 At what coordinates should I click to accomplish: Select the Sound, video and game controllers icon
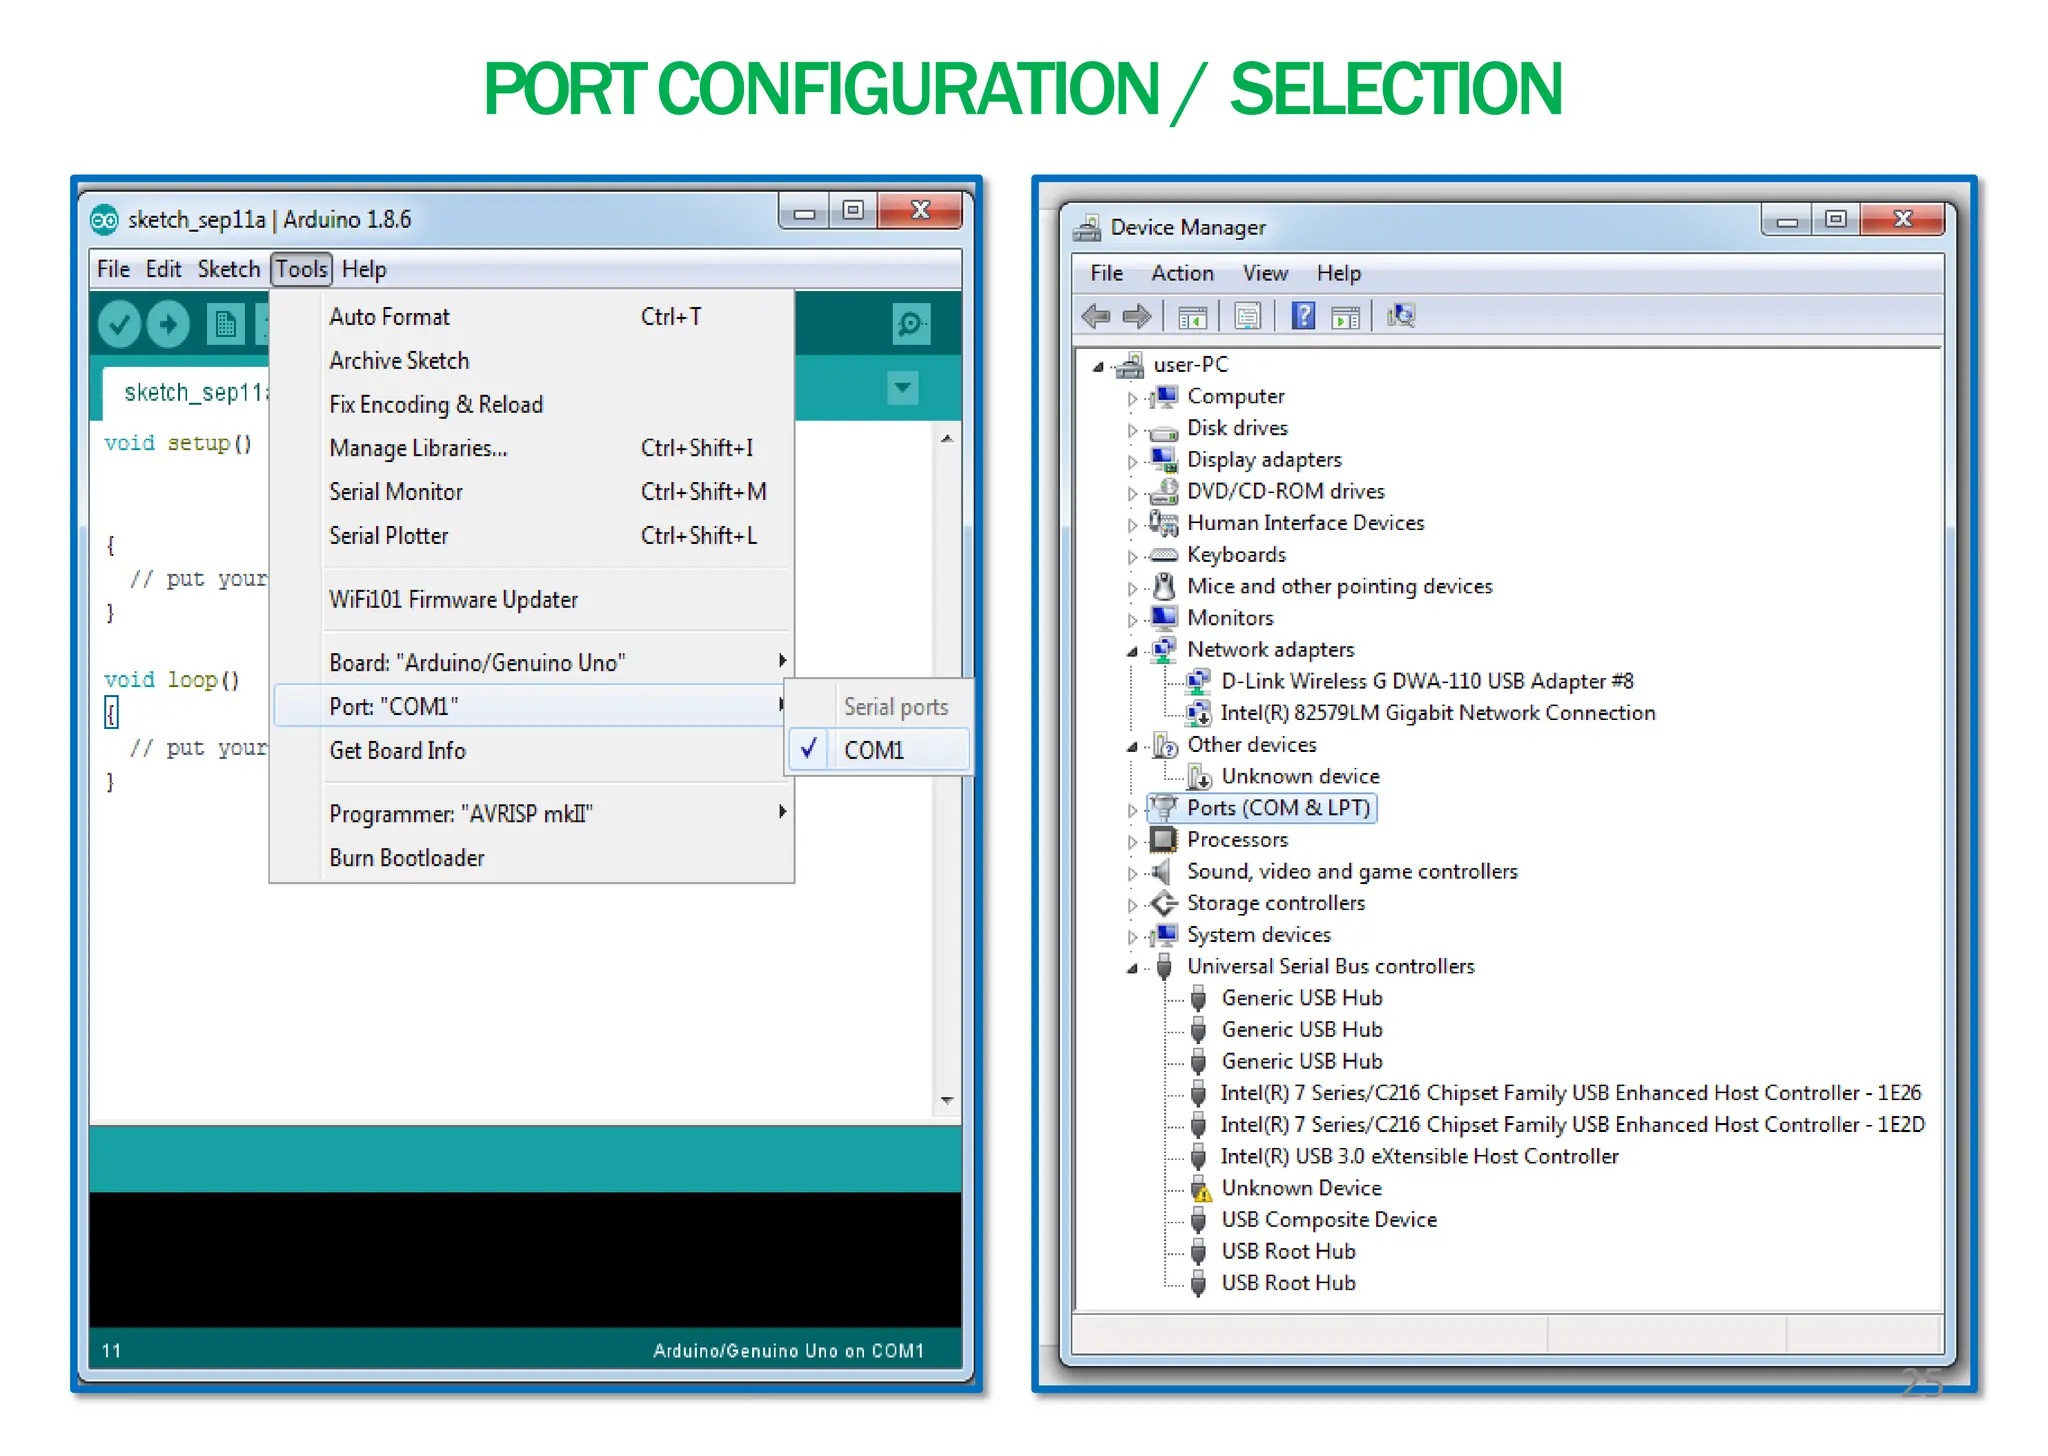[1161, 872]
